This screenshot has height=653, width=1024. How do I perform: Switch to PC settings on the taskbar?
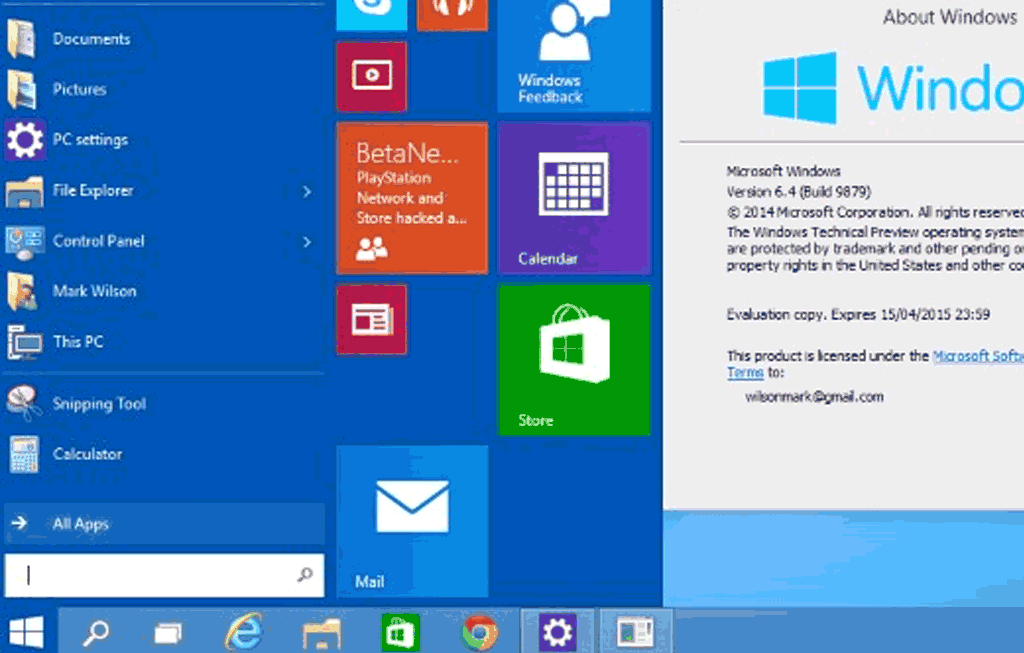(x=557, y=631)
